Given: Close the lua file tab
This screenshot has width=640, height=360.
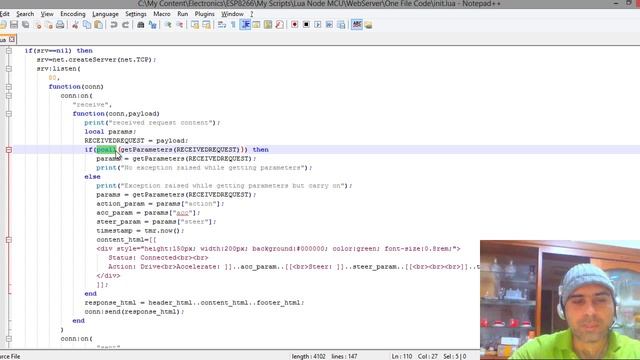Looking at the screenshot, I should (x=12, y=39).
